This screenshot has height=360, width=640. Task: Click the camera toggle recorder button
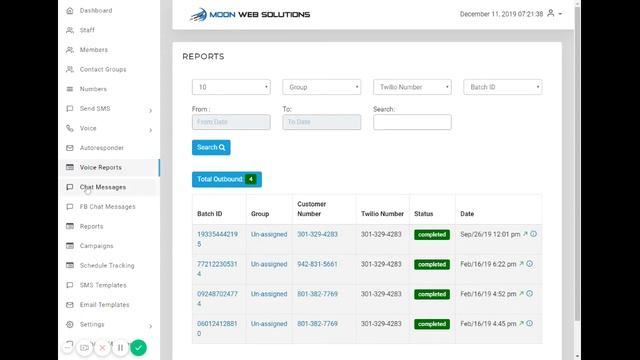point(84,348)
